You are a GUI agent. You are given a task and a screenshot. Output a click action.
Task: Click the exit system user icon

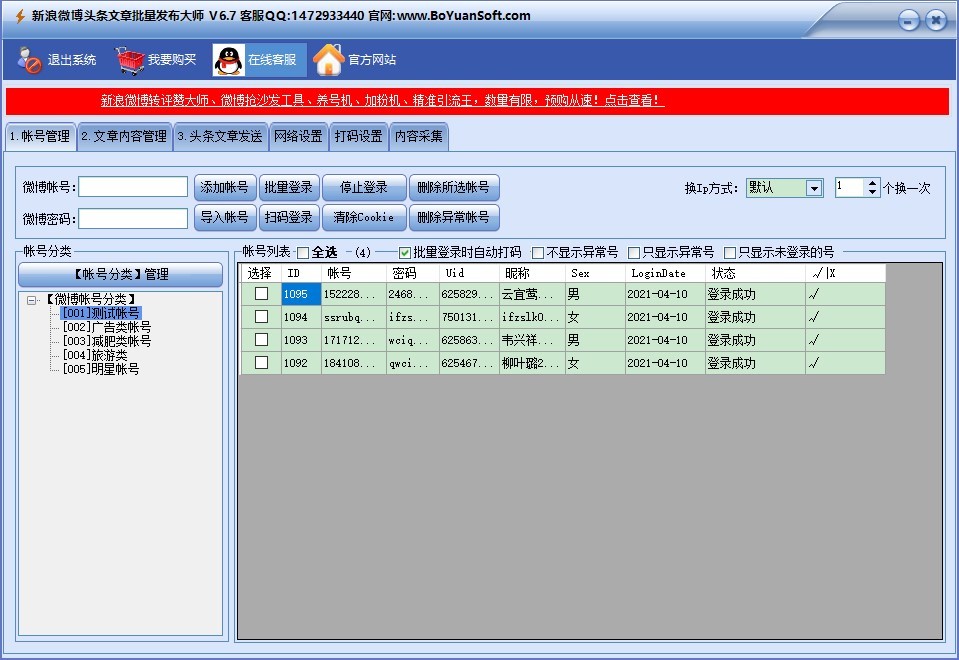coord(29,60)
